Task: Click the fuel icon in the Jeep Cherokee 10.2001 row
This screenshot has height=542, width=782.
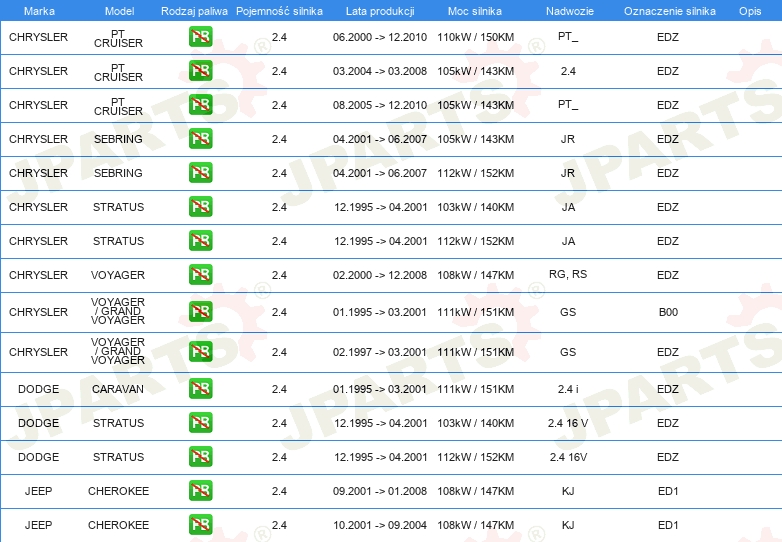Action: click(x=200, y=525)
